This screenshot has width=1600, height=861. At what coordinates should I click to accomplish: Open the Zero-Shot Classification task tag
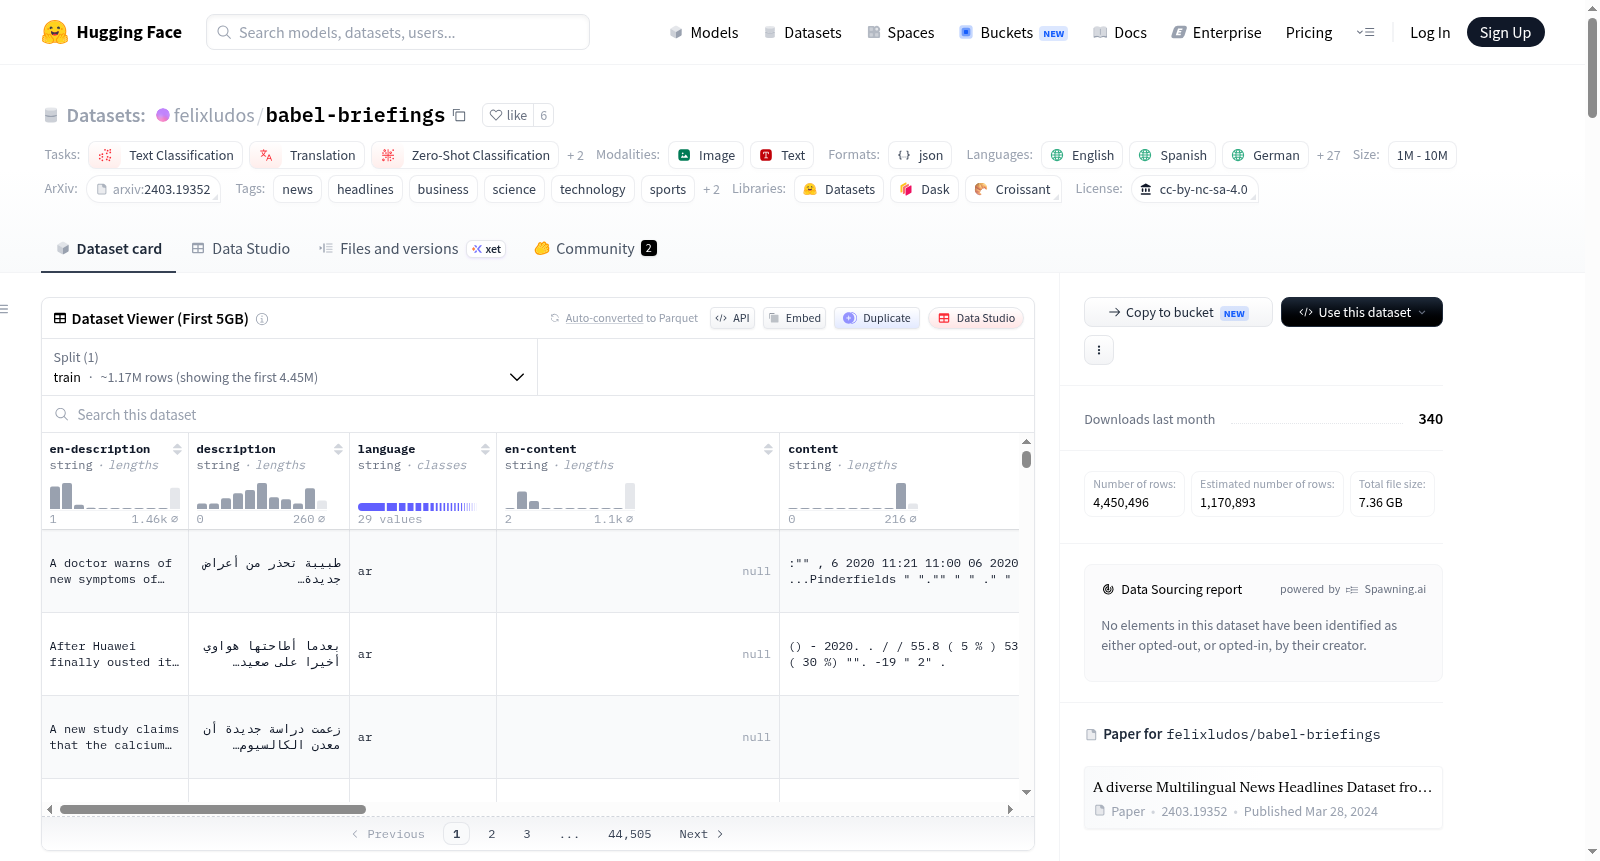click(x=465, y=155)
